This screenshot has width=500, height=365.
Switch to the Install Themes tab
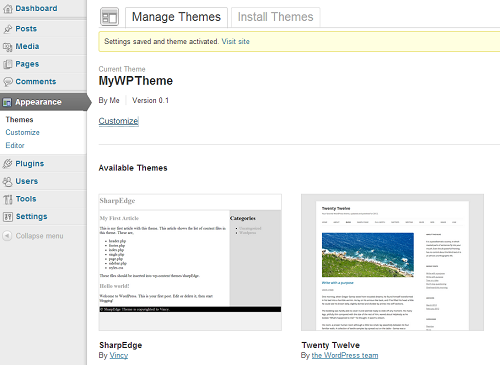(276, 17)
